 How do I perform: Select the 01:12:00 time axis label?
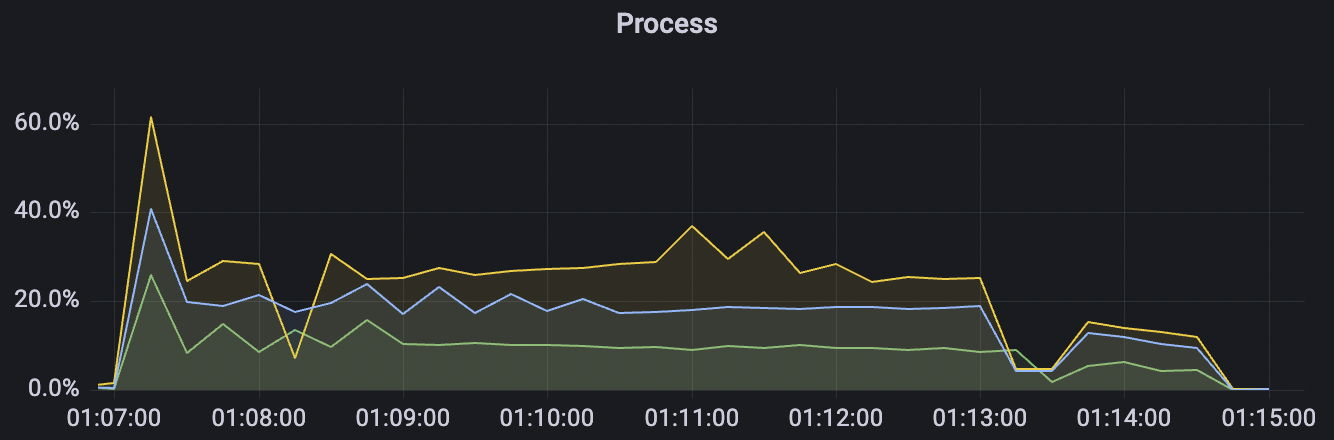pos(836,416)
